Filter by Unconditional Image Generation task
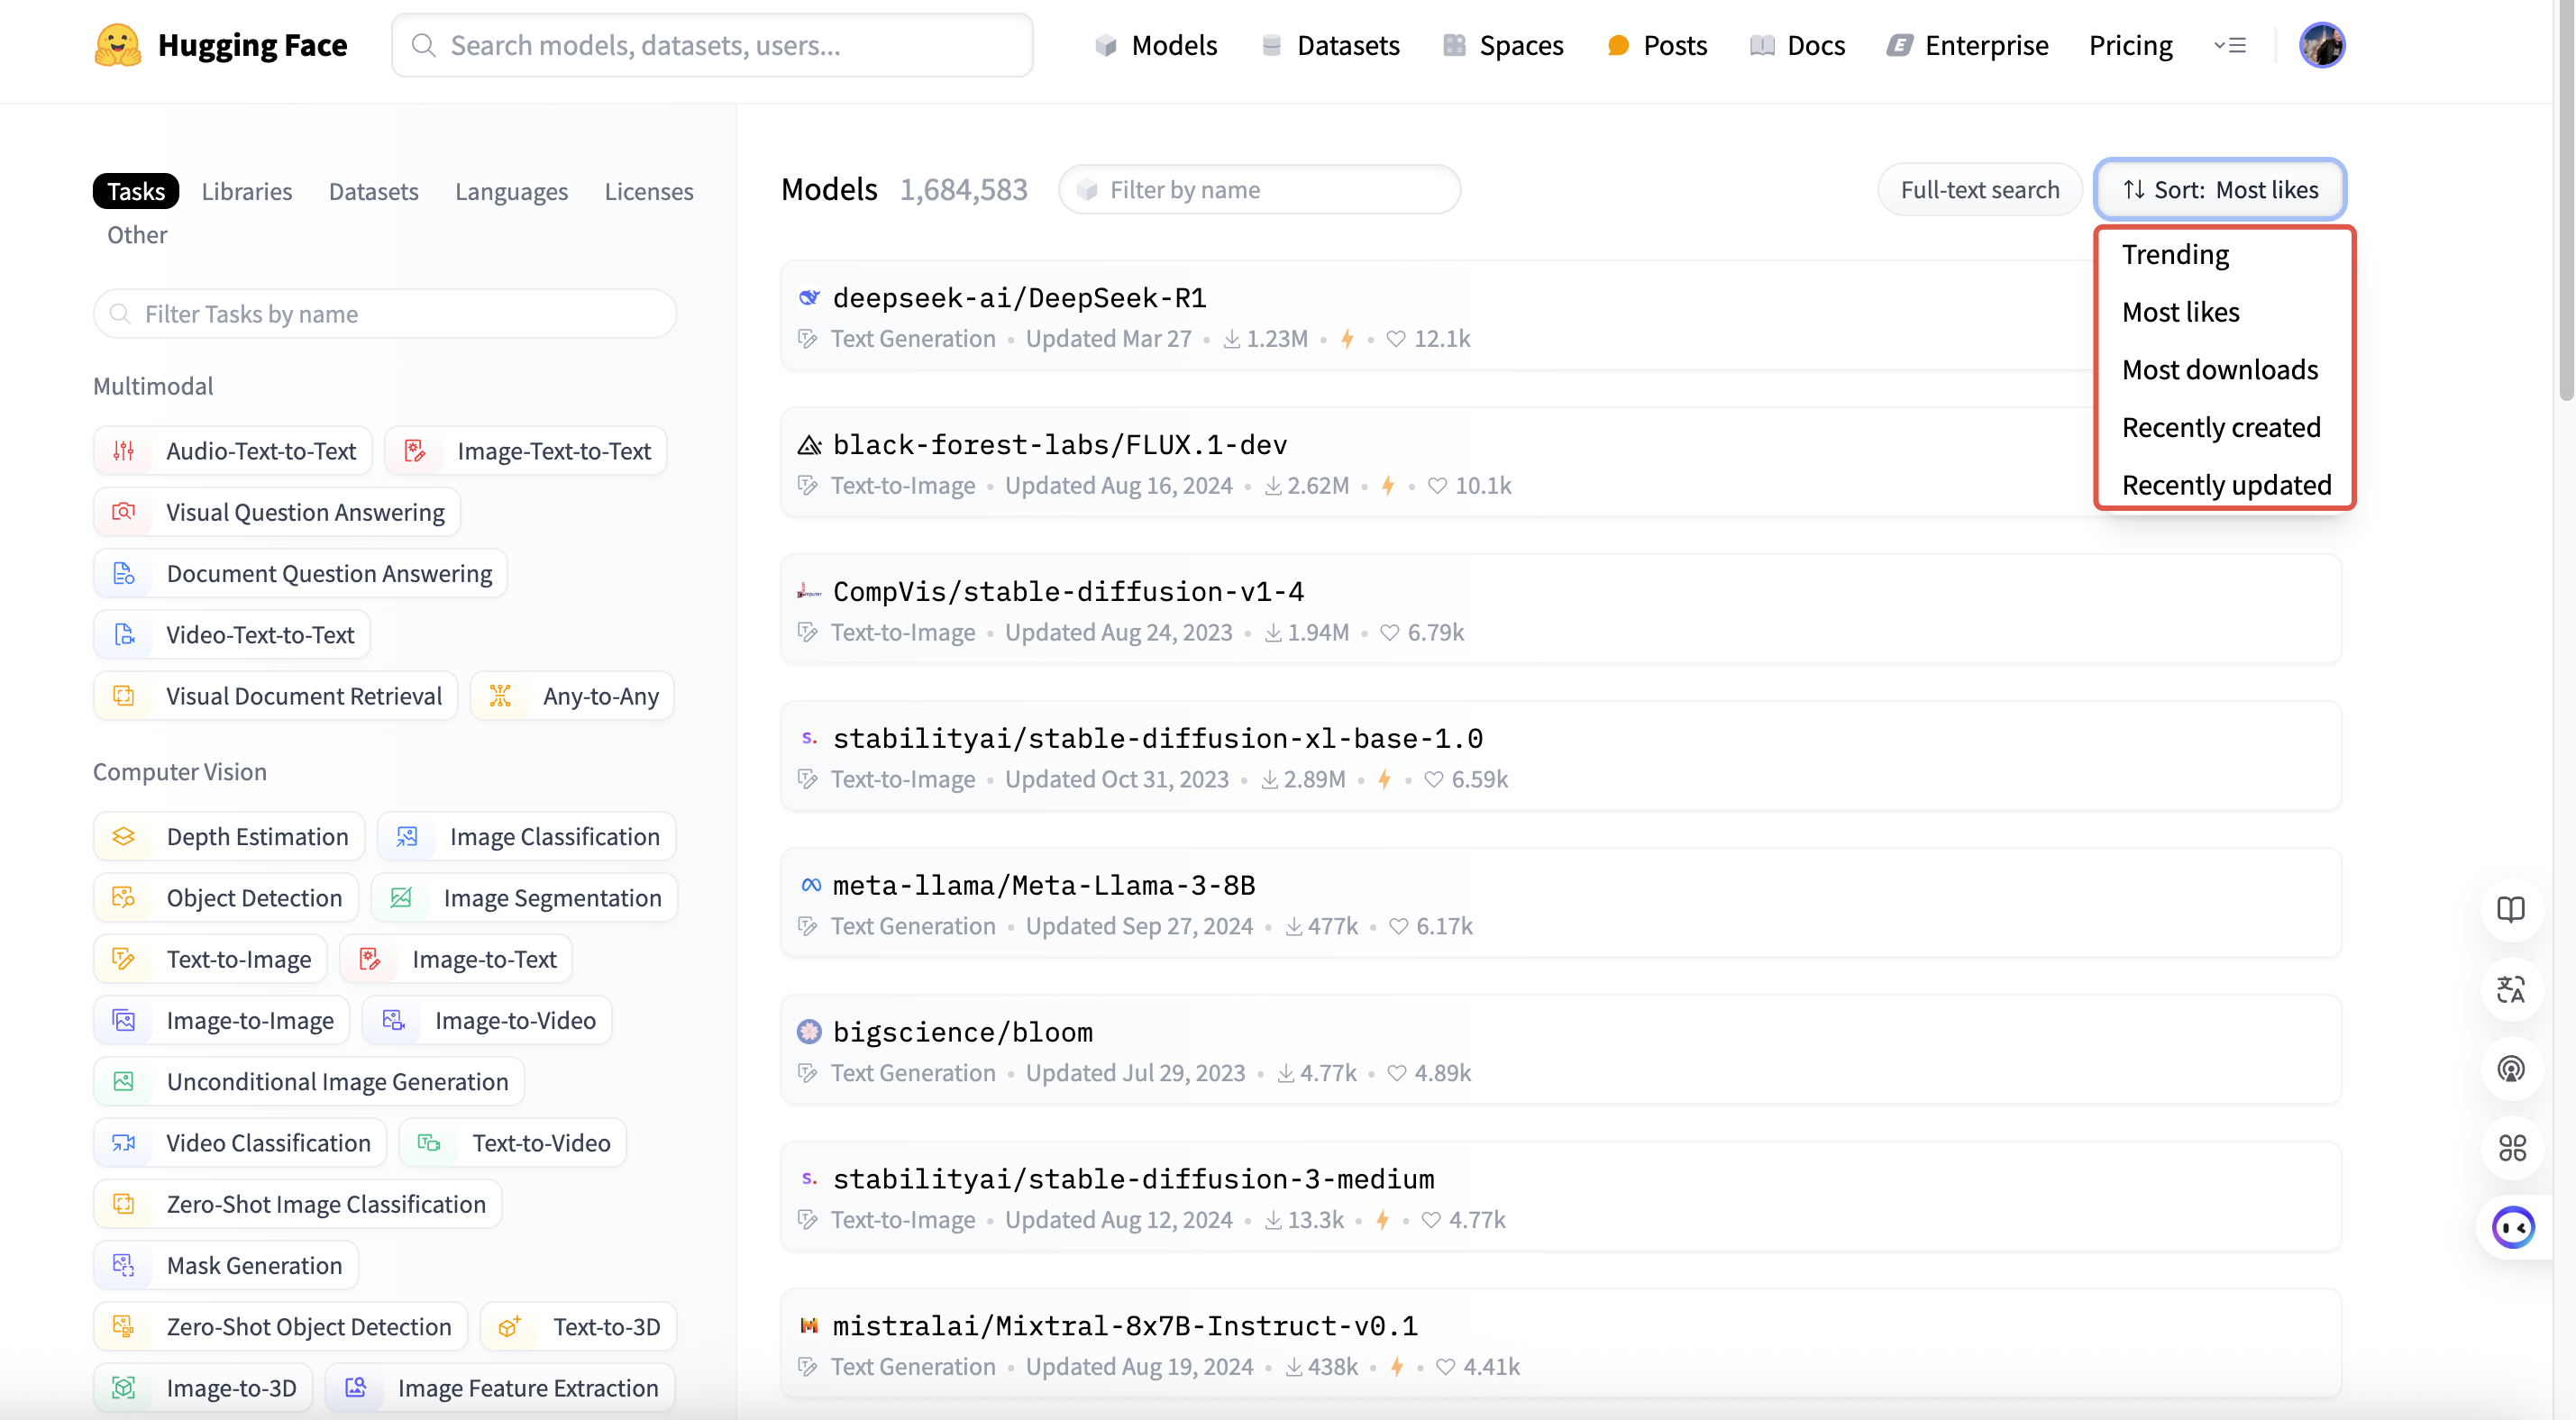 click(x=309, y=1082)
